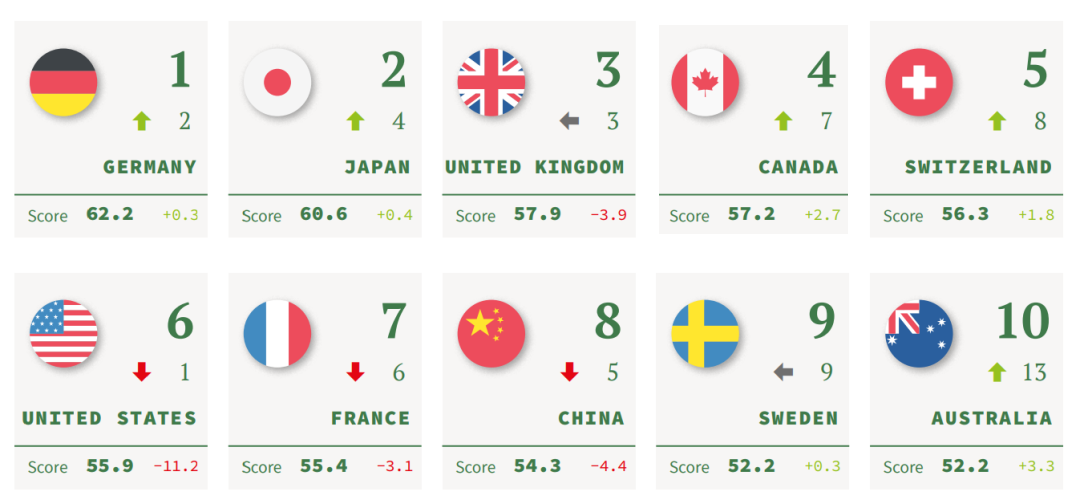Click the United States flag icon
The image size is (1080, 504).
coord(63,333)
